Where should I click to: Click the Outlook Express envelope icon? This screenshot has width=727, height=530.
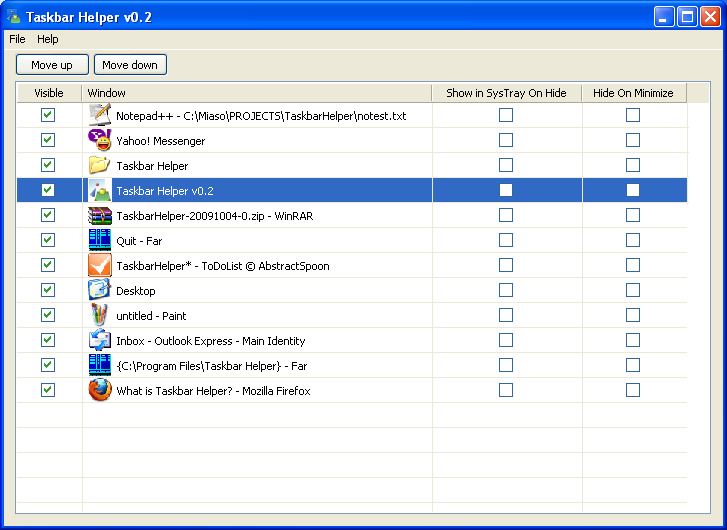(100, 340)
